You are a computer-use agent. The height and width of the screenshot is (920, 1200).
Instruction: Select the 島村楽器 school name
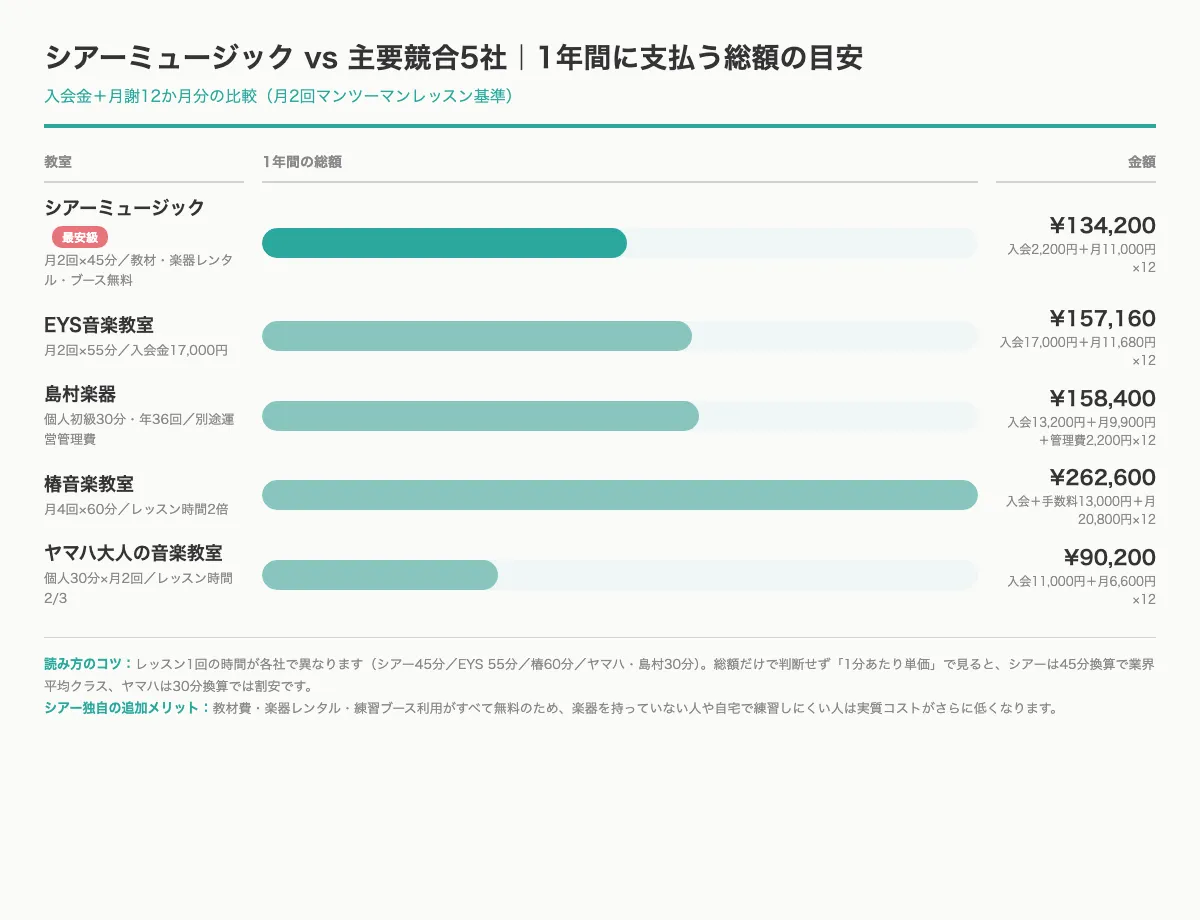coord(80,393)
